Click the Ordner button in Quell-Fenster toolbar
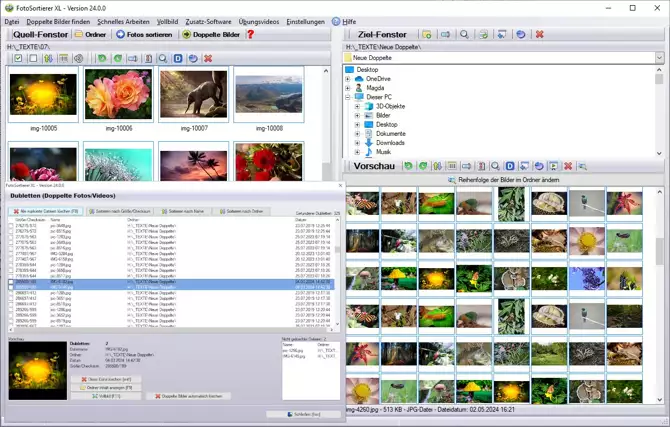This screenshot has width=670, height=427. pyautogui.click(x=92, y=34)
